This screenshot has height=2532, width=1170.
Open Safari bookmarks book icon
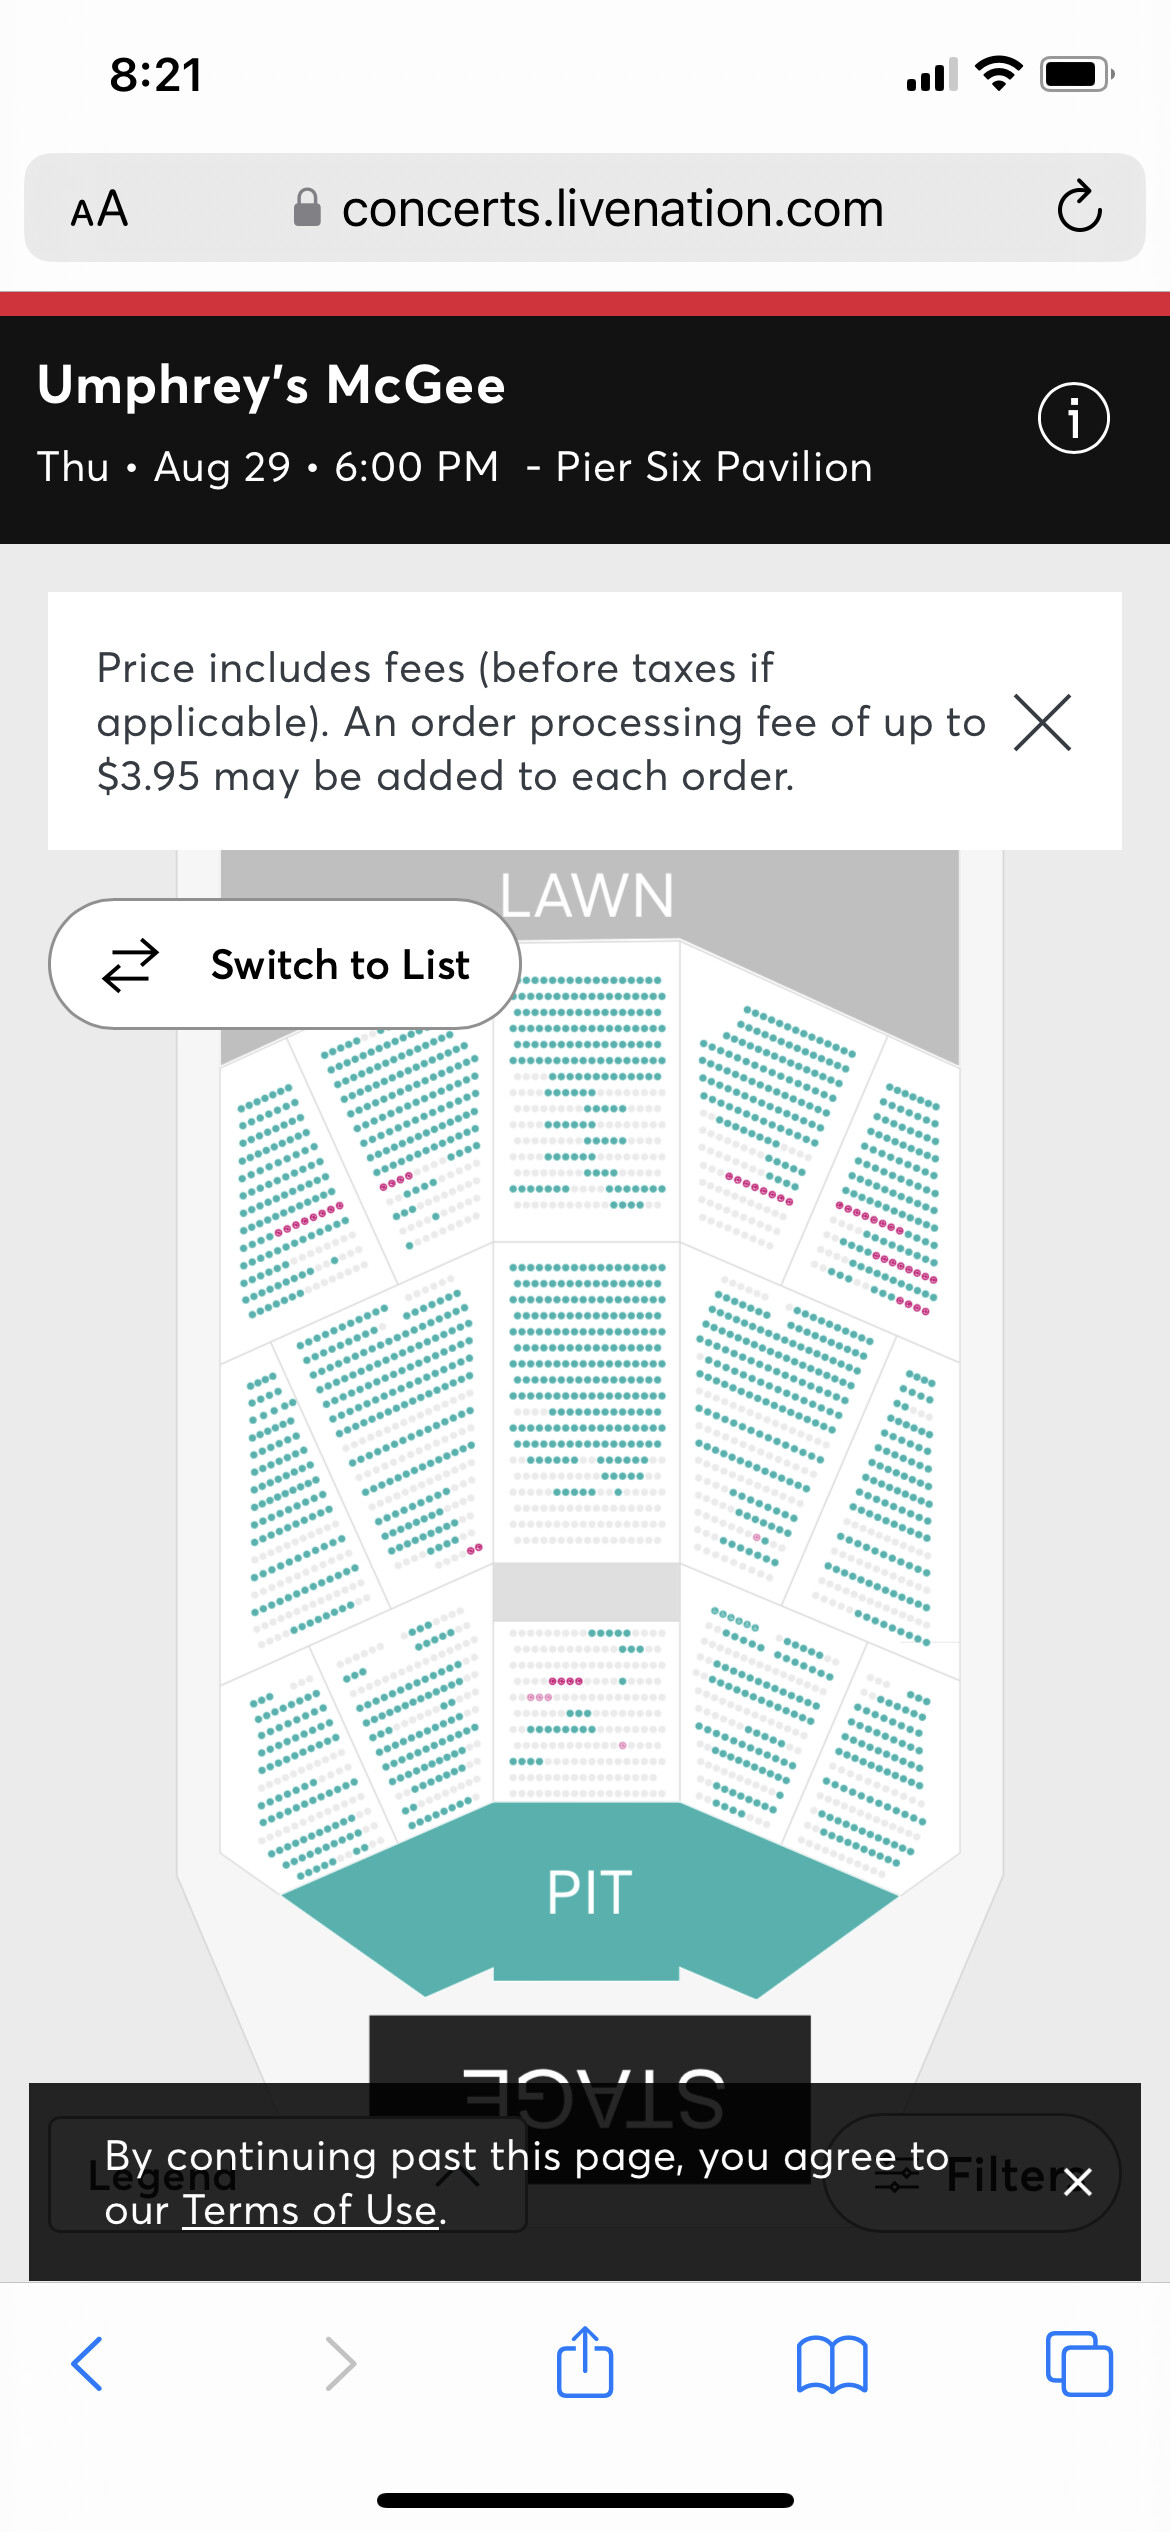pyautogui.click(x=832, y=2364)
